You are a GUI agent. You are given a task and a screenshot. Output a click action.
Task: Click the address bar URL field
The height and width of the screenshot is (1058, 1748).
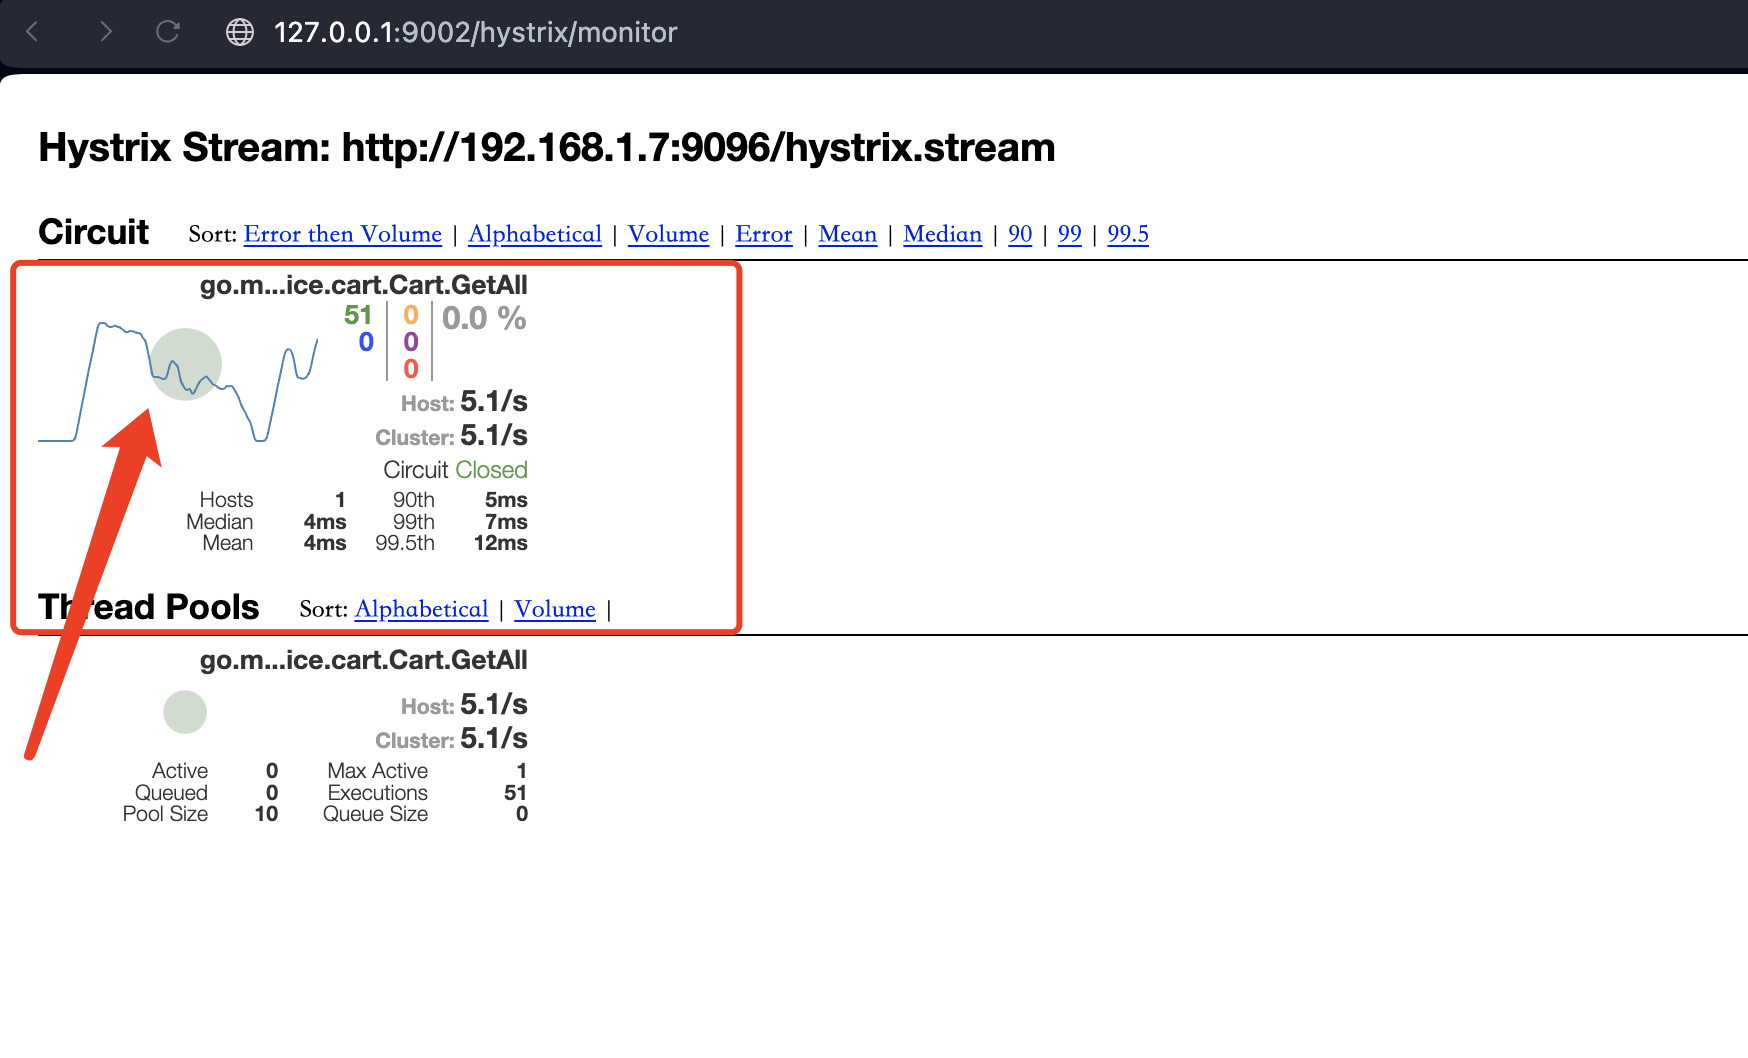(x=475, y=32)
